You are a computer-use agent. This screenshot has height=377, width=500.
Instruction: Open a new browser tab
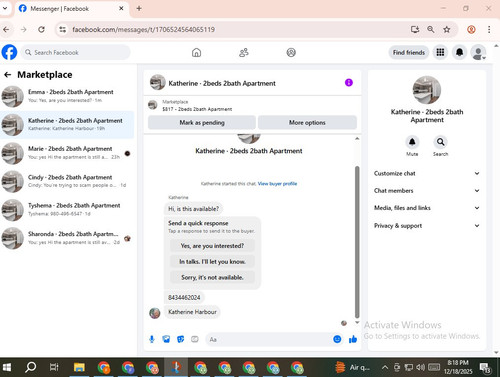[139, 8]
